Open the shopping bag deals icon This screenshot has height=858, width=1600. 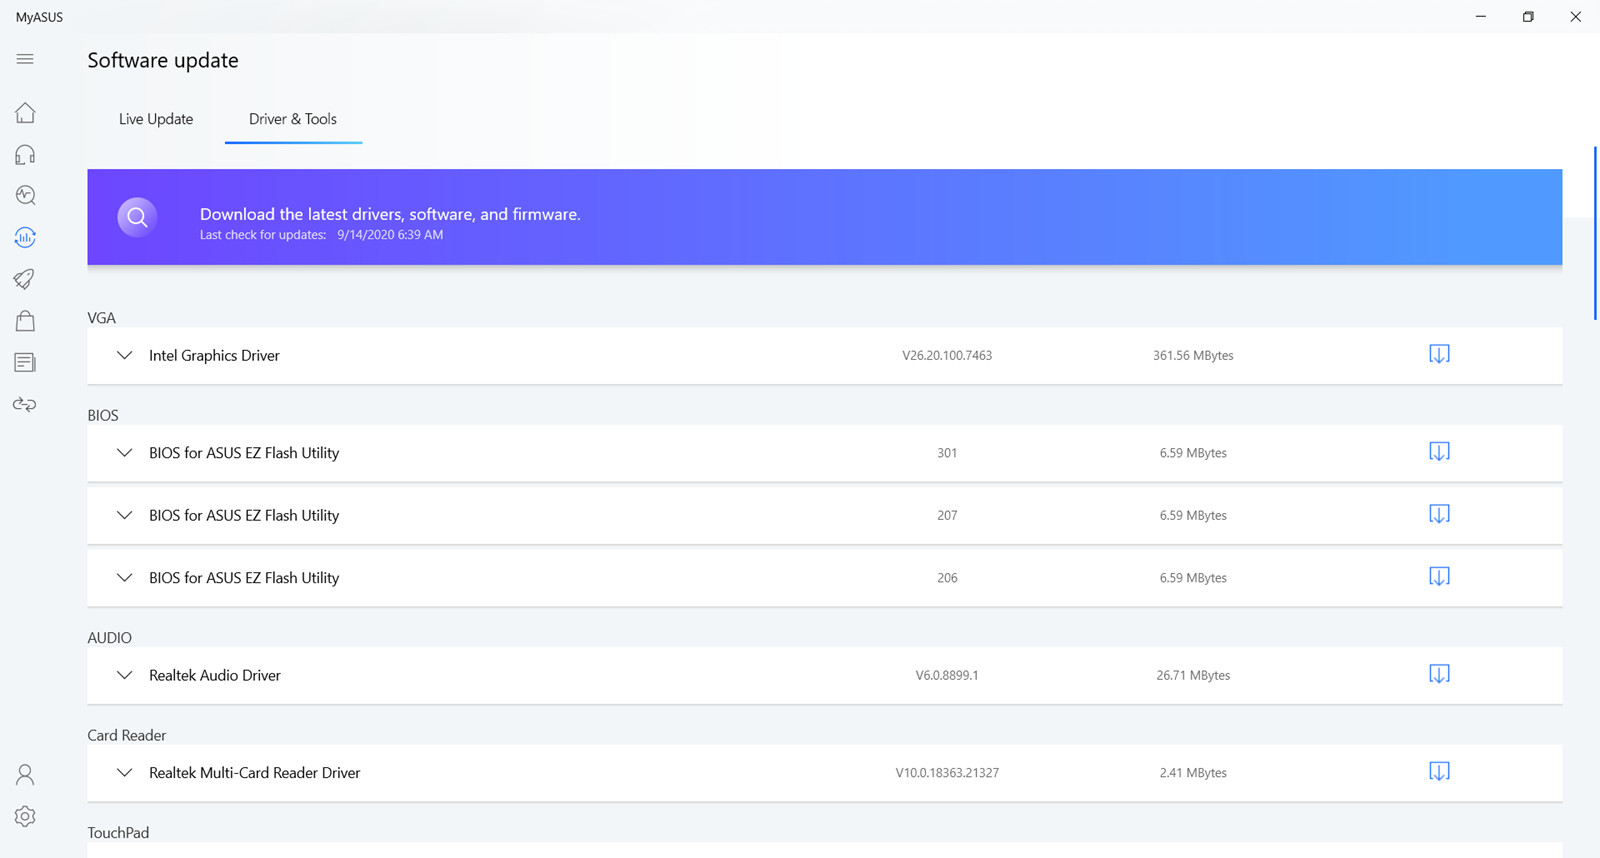click(25, 321)
